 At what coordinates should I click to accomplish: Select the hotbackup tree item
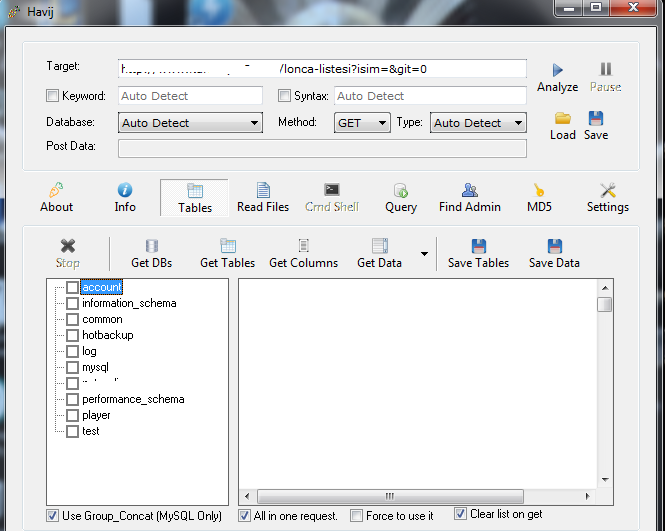(x=108, y=335)
